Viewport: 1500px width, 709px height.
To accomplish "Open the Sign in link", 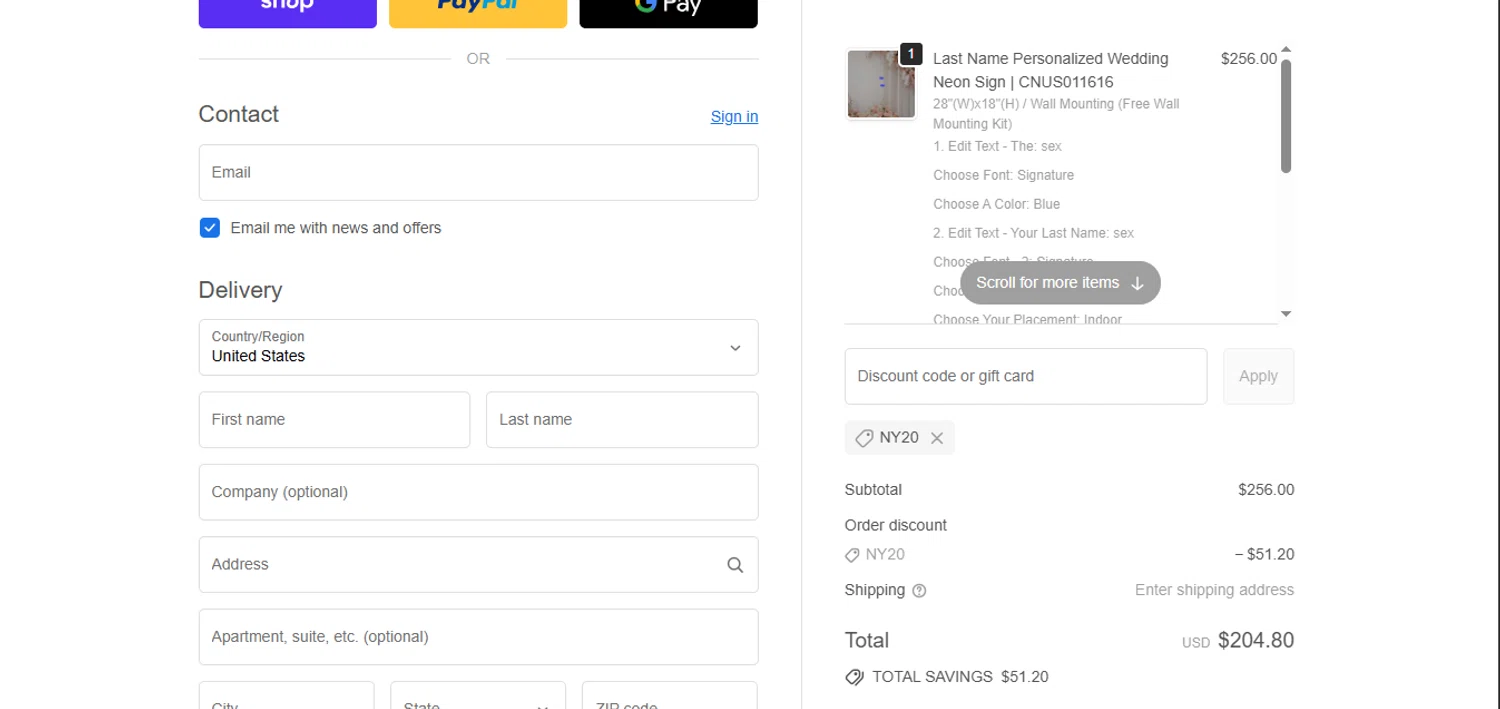I will (734, 117).
